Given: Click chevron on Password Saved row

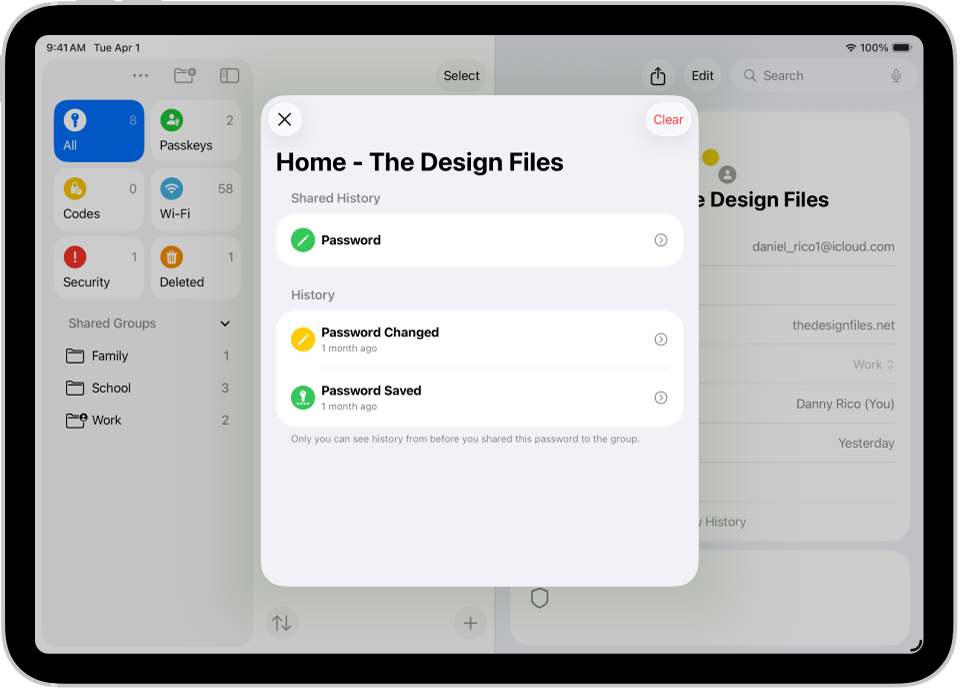Looking at the screenshot, I should pyautogui.click(x=661, y=398).
